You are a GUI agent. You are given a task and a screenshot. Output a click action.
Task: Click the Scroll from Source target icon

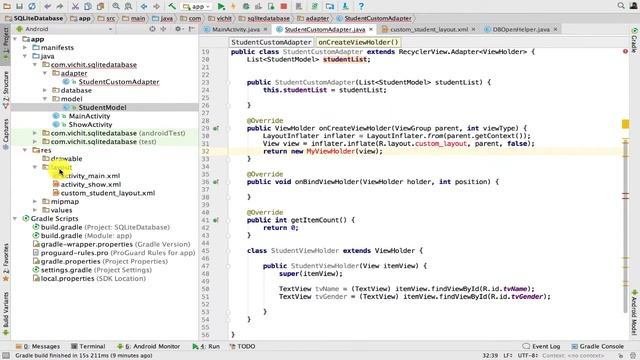coord(152,29)
